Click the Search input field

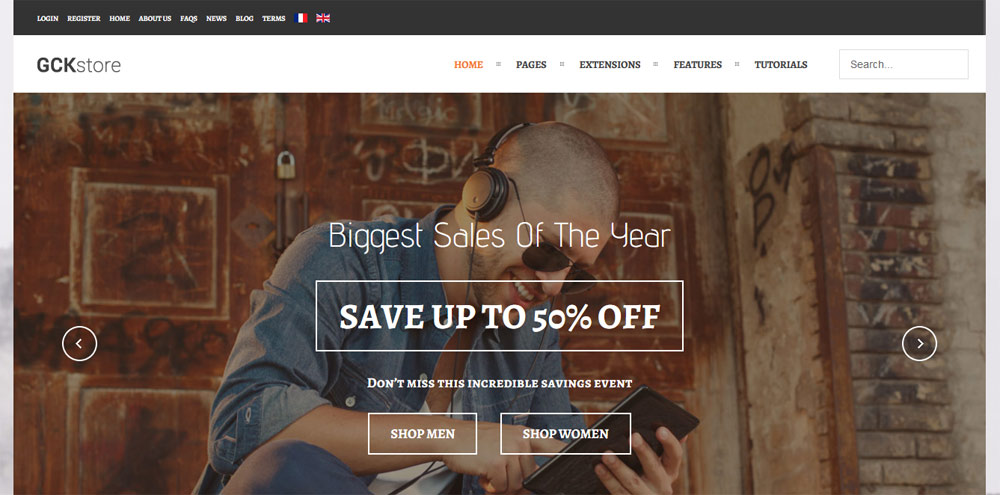(904, 64)
